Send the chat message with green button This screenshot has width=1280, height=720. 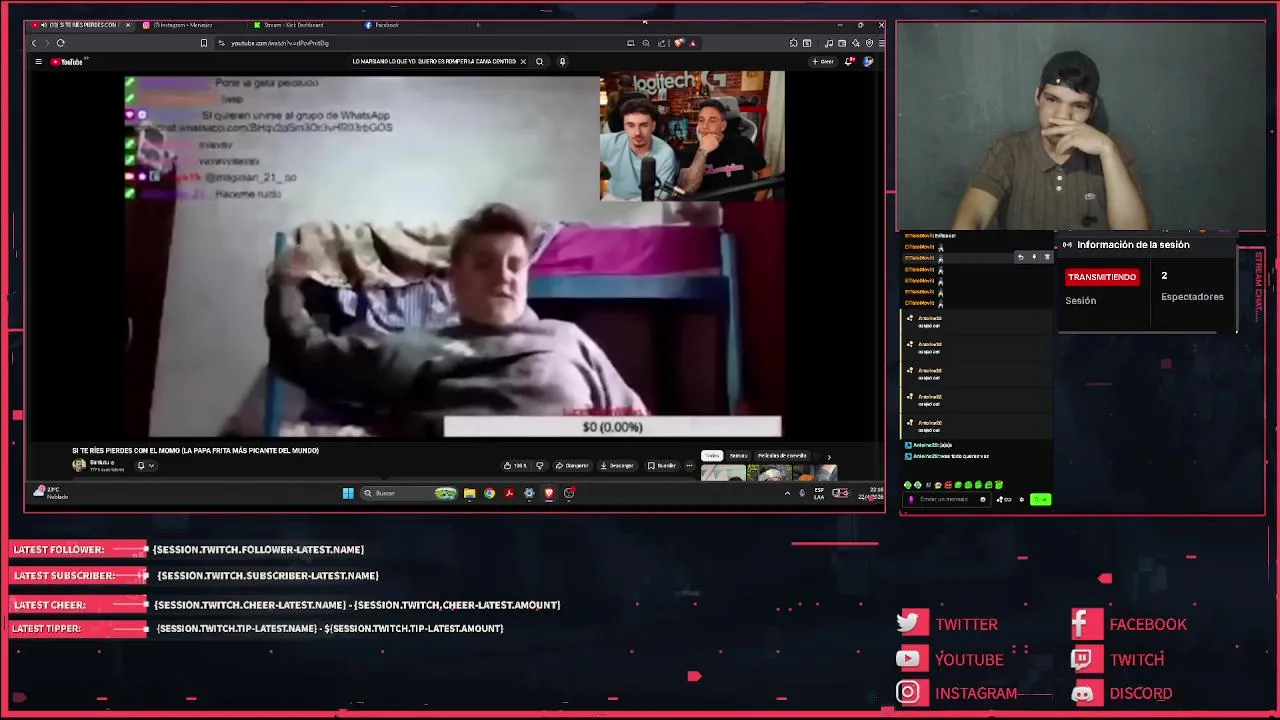click(1040, 499)
